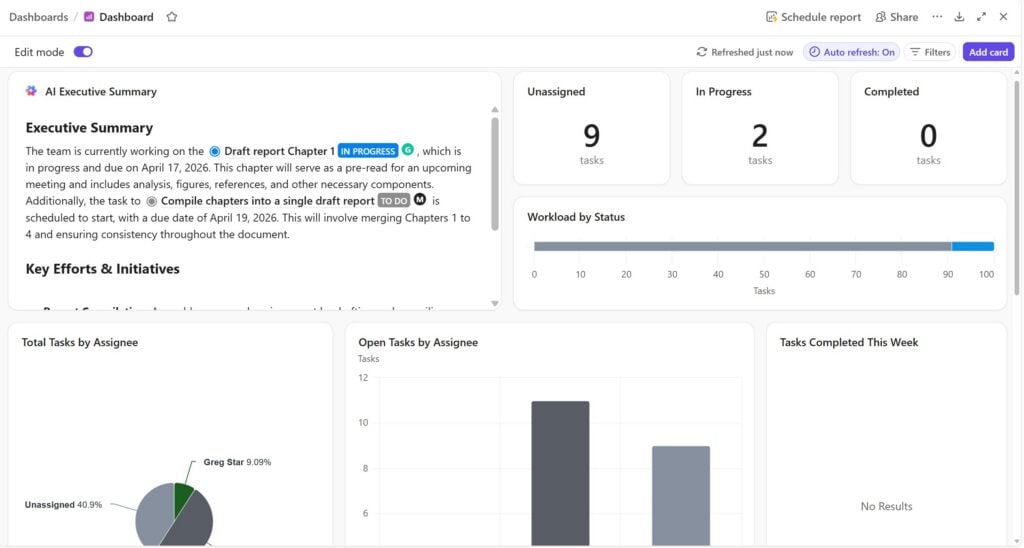1024x548 pixels.
Task: Open Compile chapters into a single draft report task
Action: click(x=268, y=201)
